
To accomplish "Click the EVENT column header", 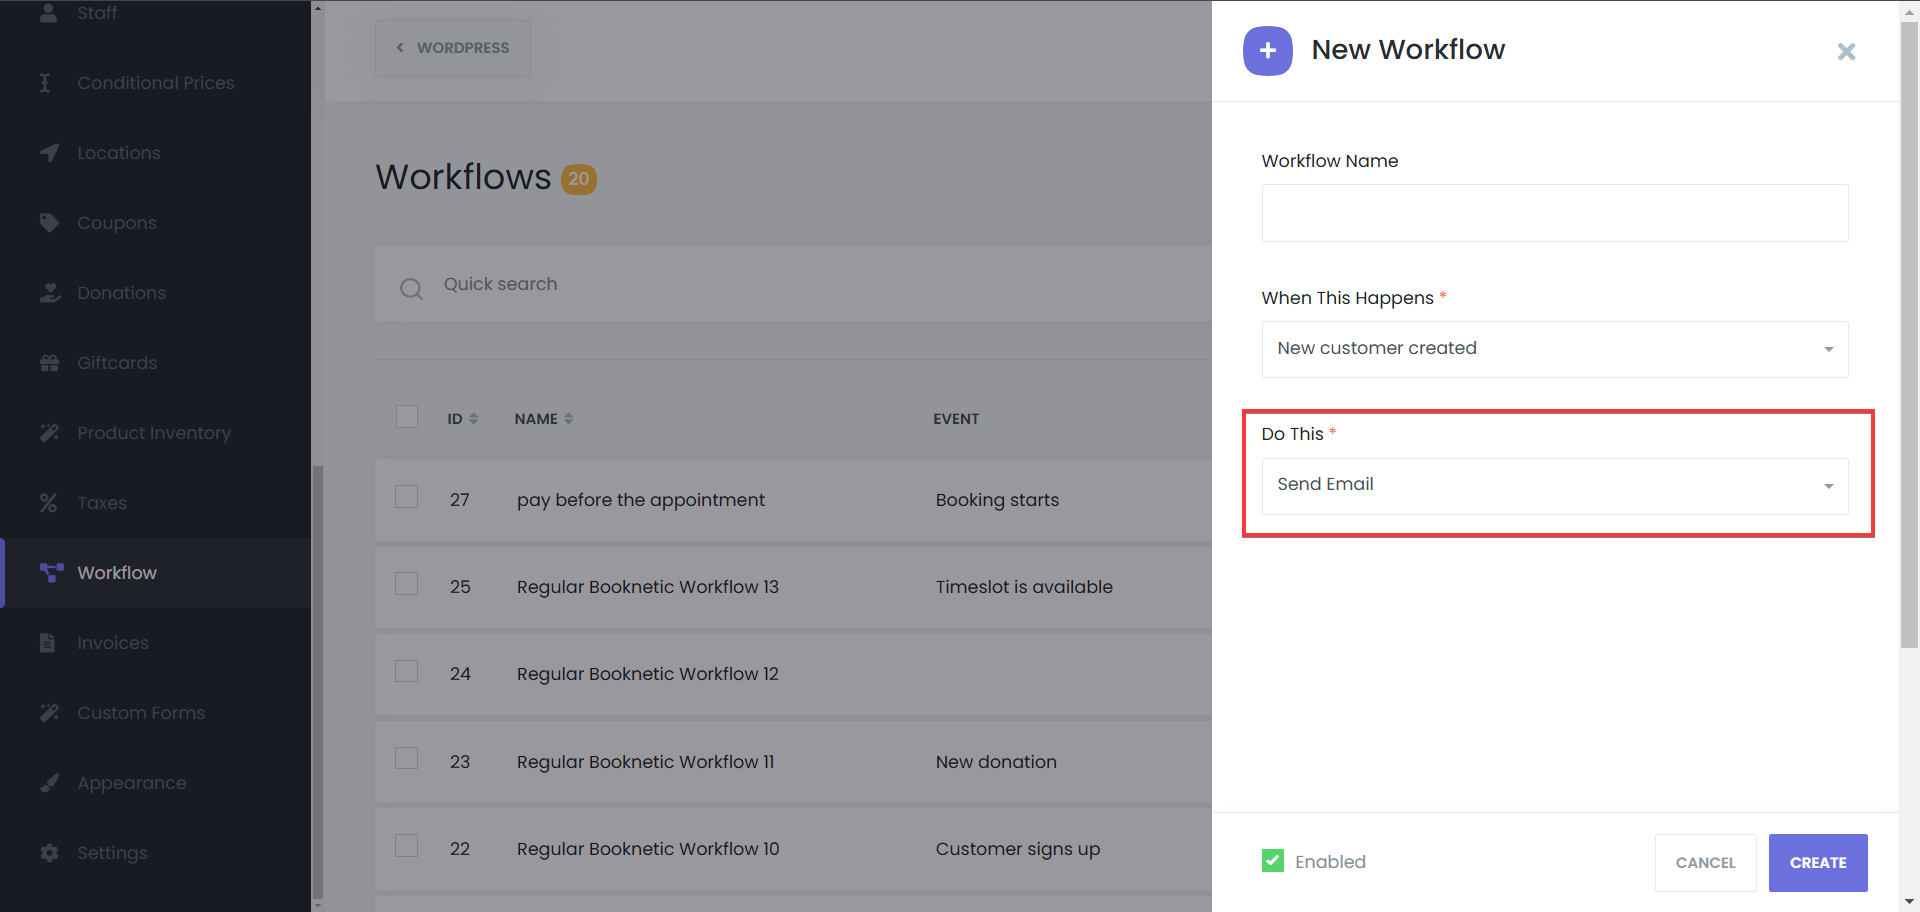I will pos(956,419).
